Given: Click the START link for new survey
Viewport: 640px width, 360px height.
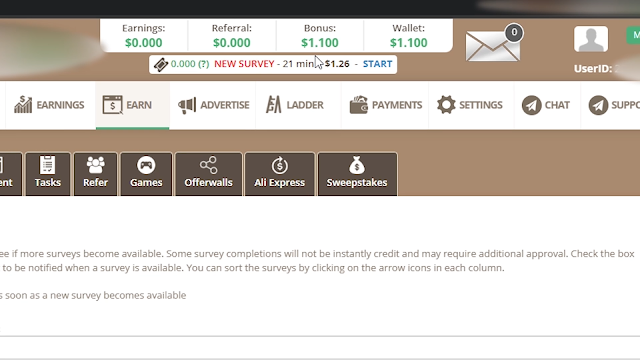Looking at the screenshot, I should (377, 64).
